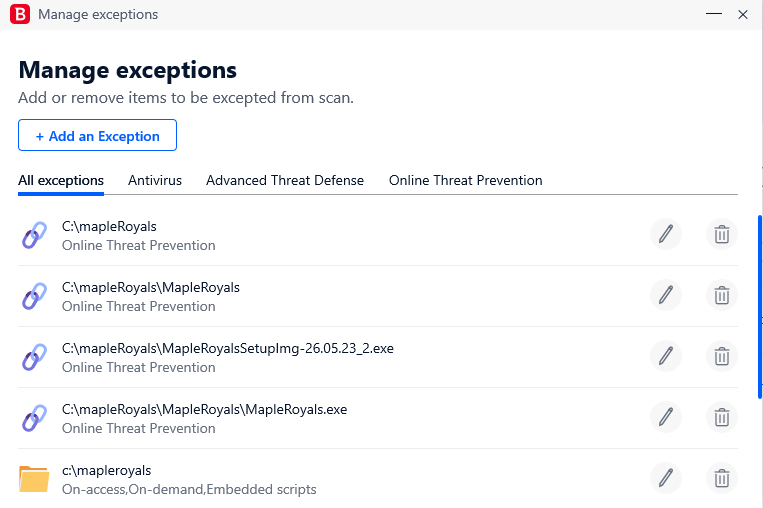Click the folder icon beside c:\mapleroyals

coord(34,479)
